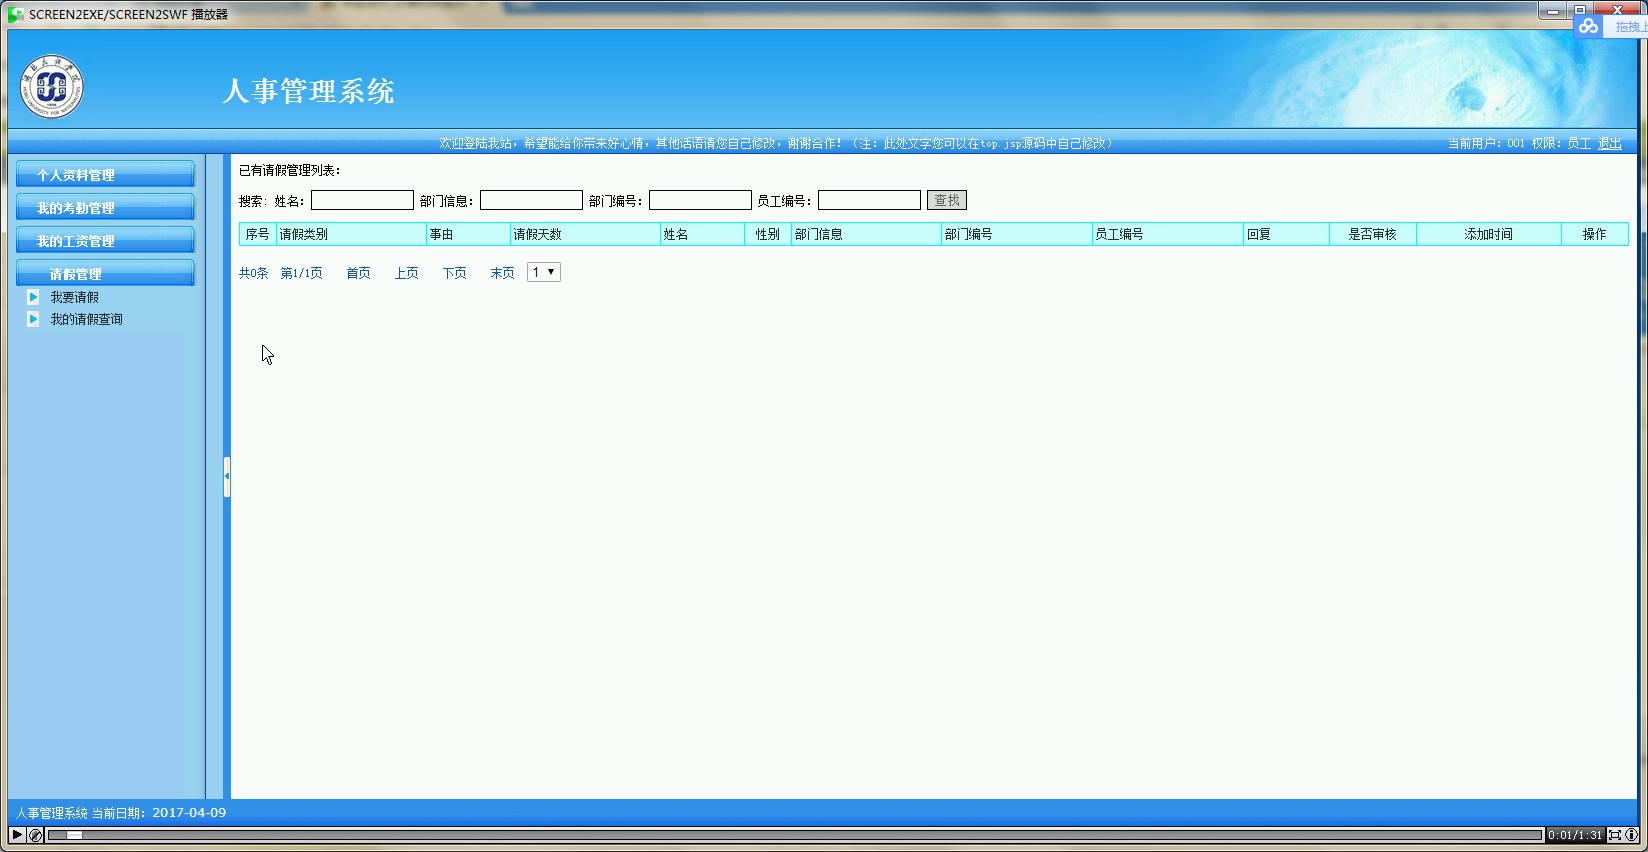
Task: Click the 是否审核 column header
Action: (x=1373, y=234)
